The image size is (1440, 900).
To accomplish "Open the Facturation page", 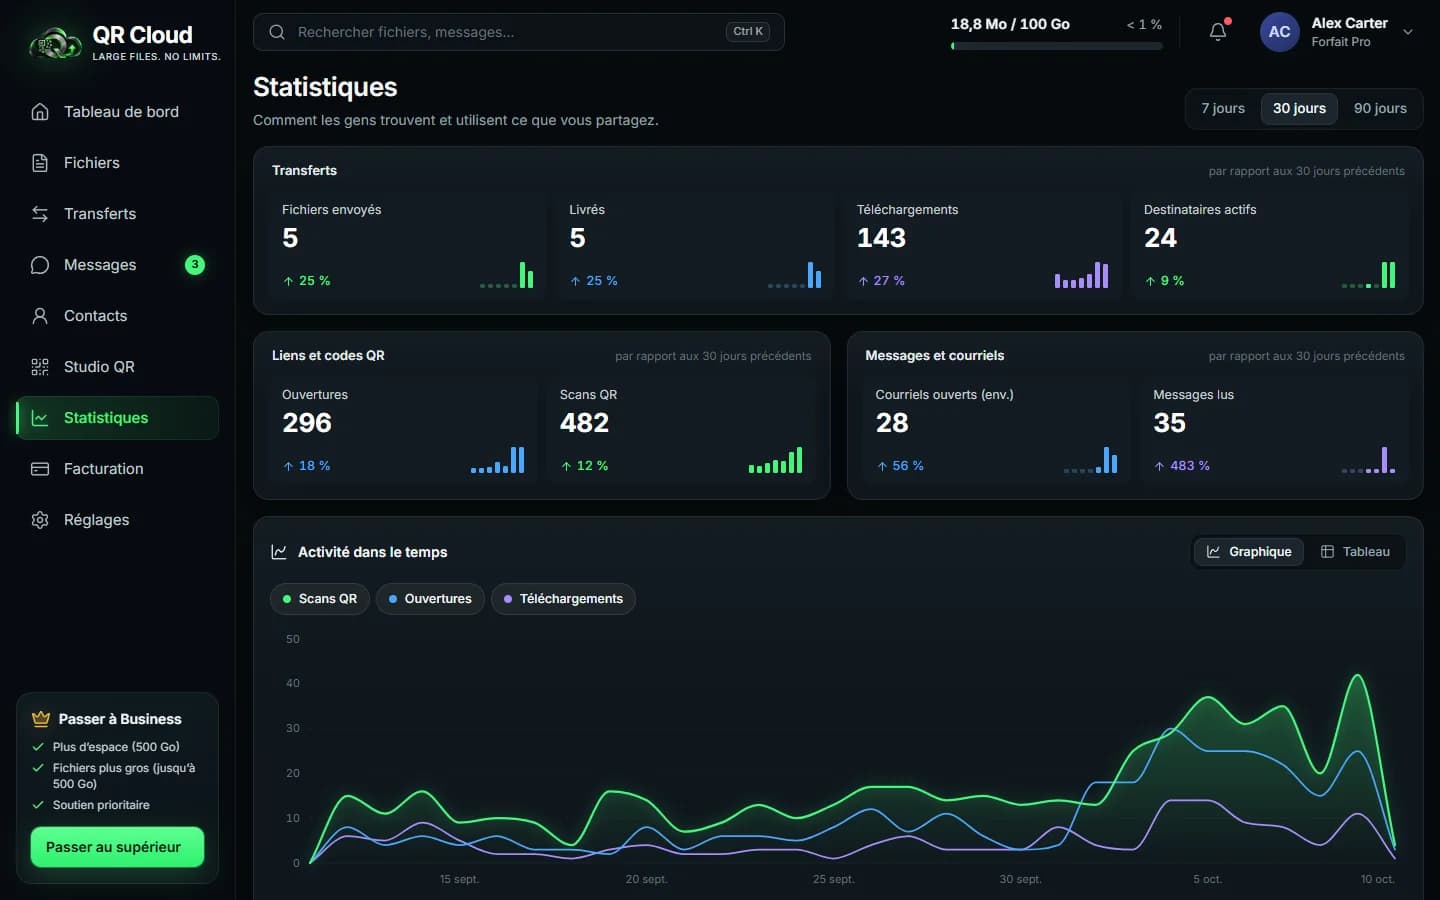I will click(x=117, y=469).
